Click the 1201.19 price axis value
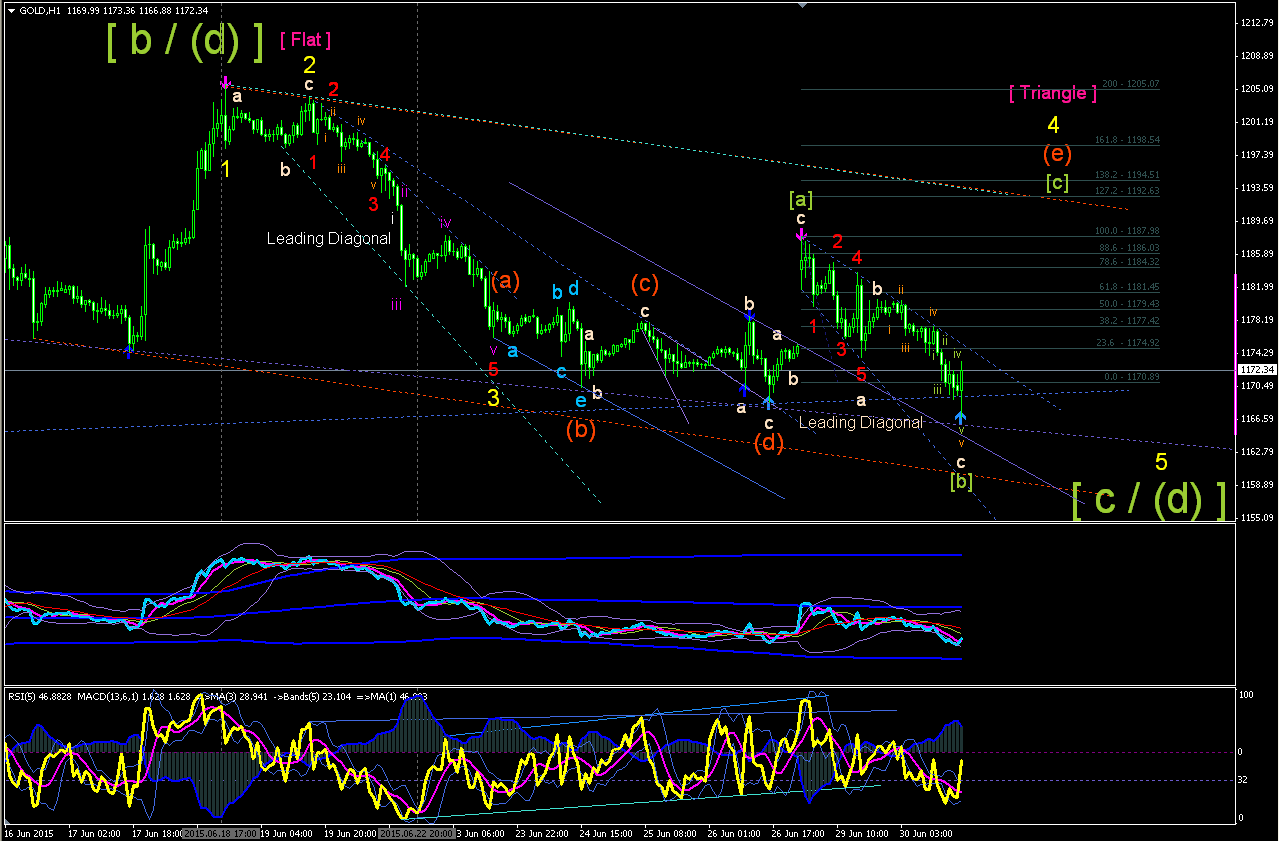 pos(1257,121)
